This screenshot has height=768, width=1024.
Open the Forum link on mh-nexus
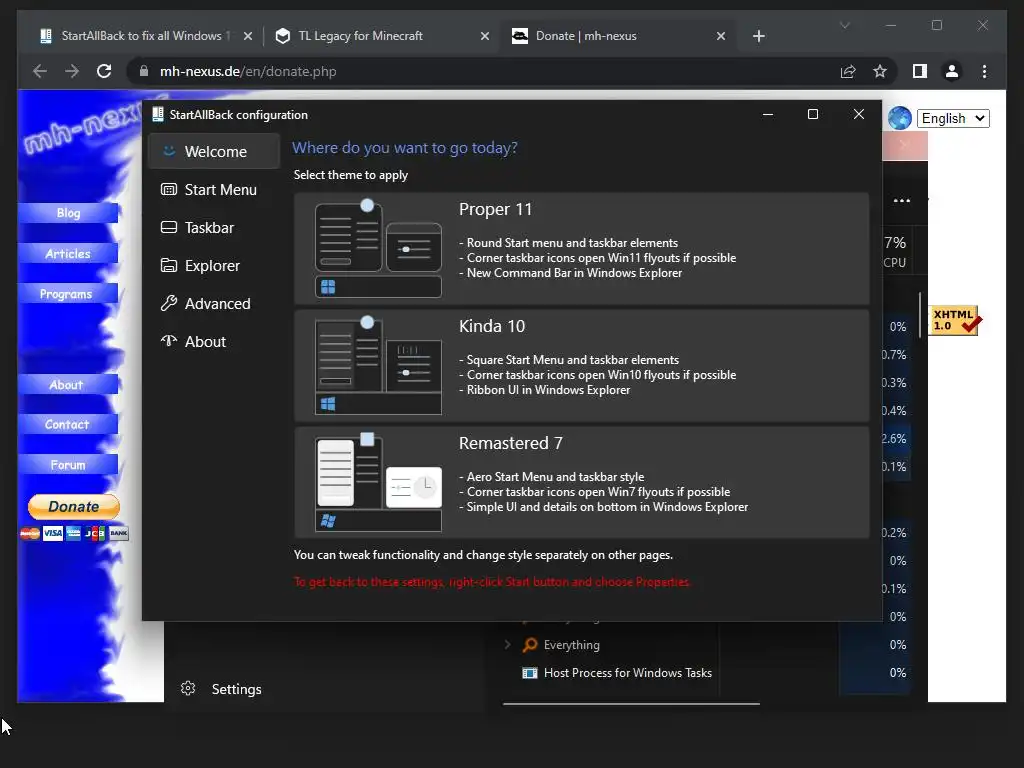69,465
